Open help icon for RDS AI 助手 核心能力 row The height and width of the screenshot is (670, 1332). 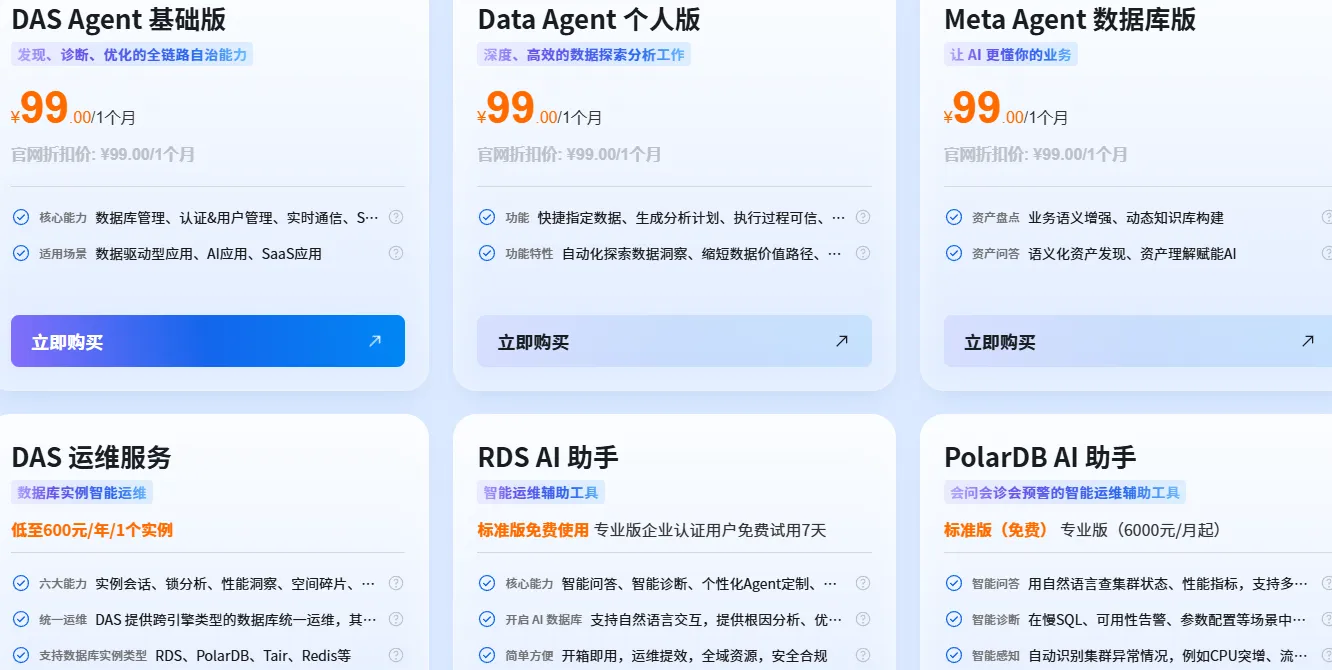coord(863,583)
